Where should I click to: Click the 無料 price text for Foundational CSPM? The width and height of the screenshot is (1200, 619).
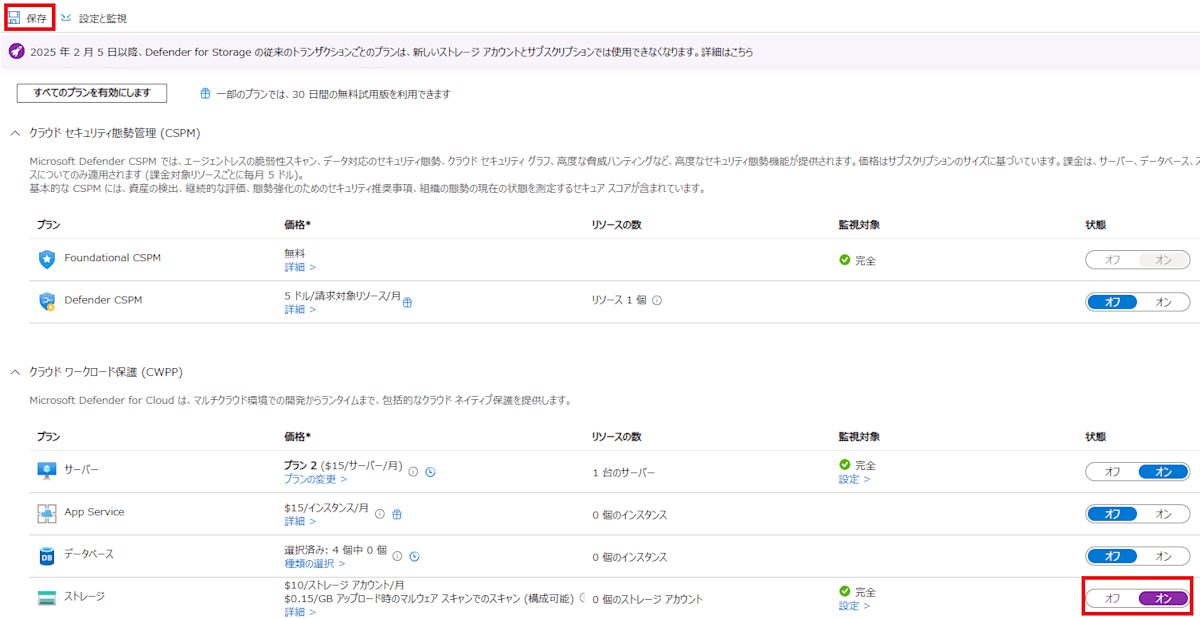pos(294,253)
